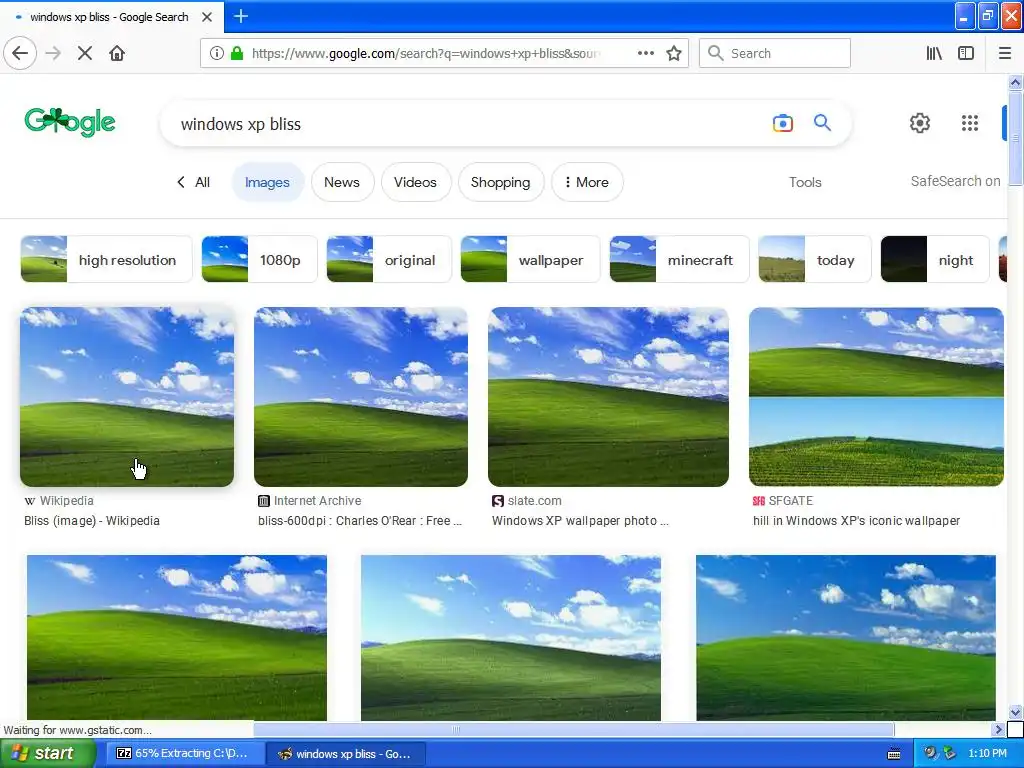This screenshot has width=1024, height=768.
Task: Open 'bliss-600dpi : Charles O'Rear' link
Action: tap(360, 520)
